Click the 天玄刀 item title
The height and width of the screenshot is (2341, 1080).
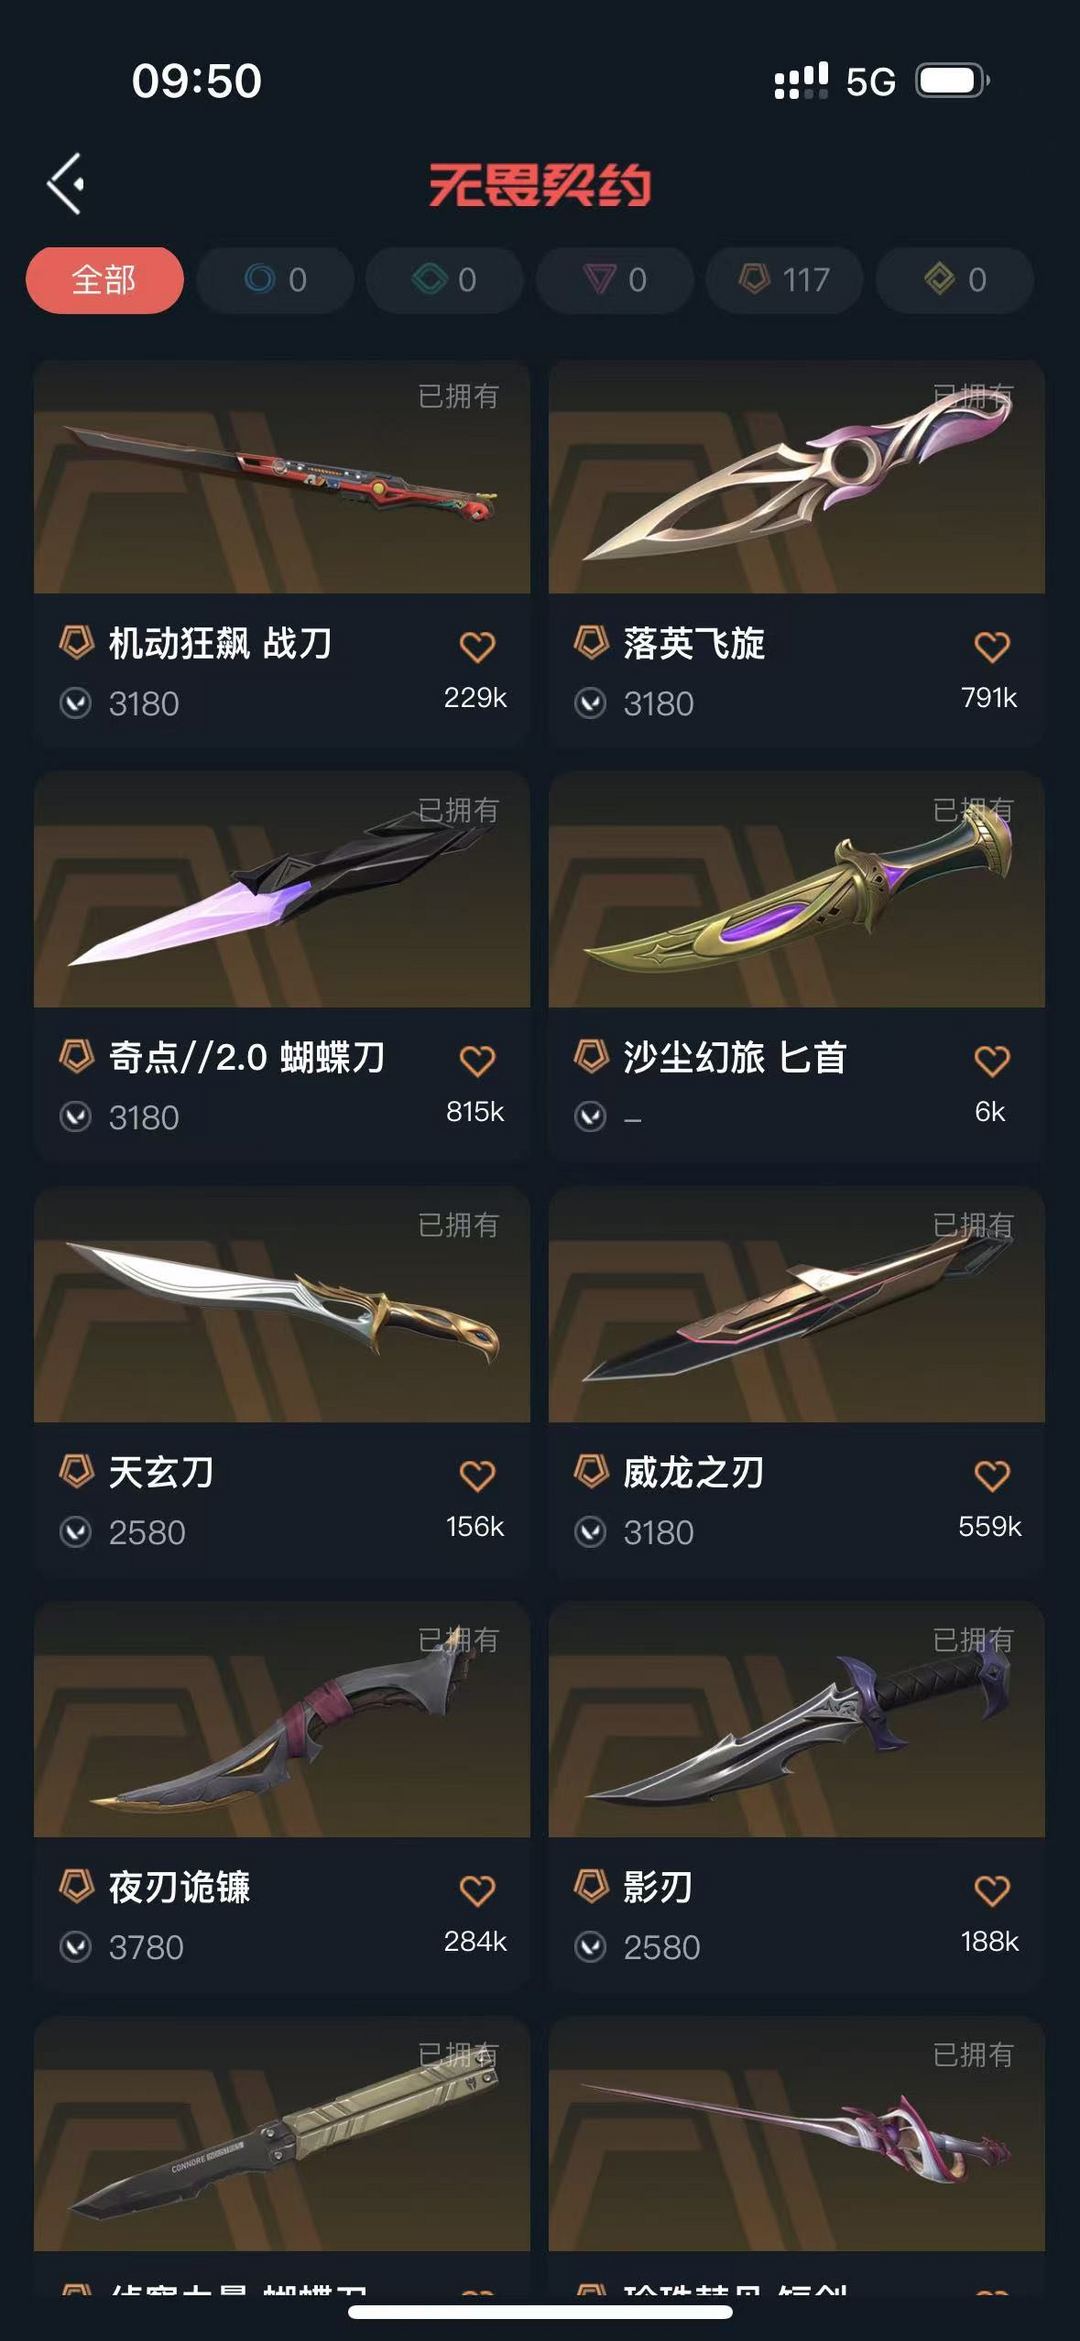point(161,1472)
